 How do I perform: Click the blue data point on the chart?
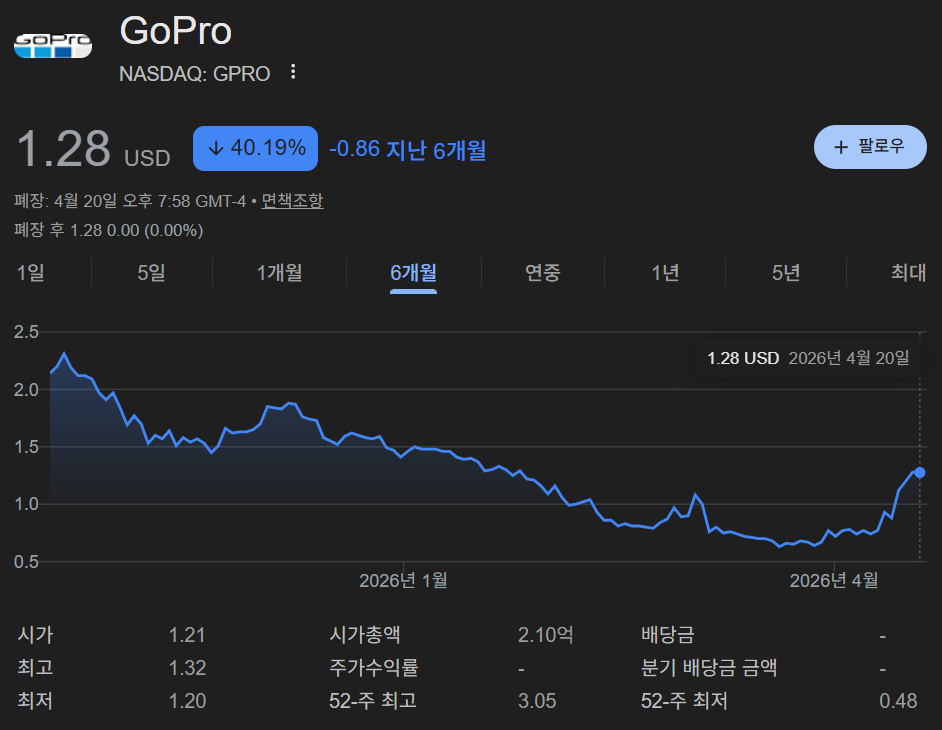pyautogui.click(x=919, y=472)
